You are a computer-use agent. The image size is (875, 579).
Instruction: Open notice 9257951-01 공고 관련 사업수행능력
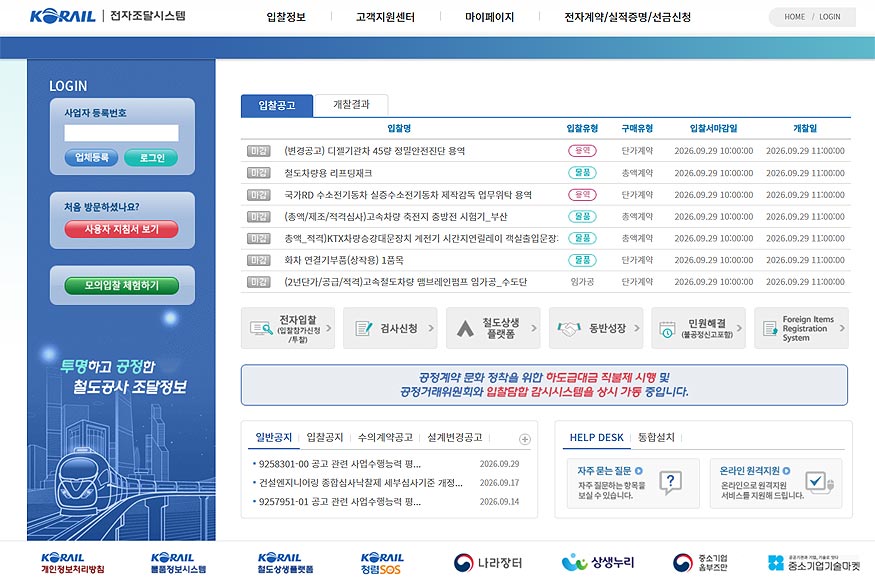coord(340,502)
